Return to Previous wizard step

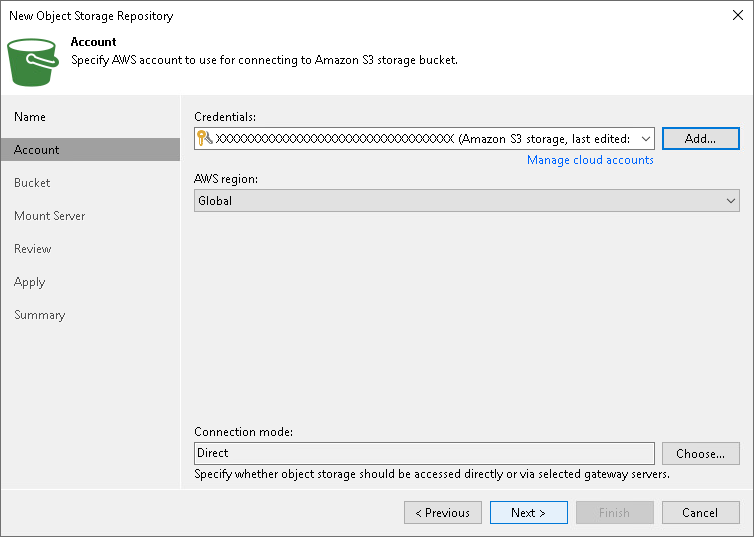pos(442,512)
